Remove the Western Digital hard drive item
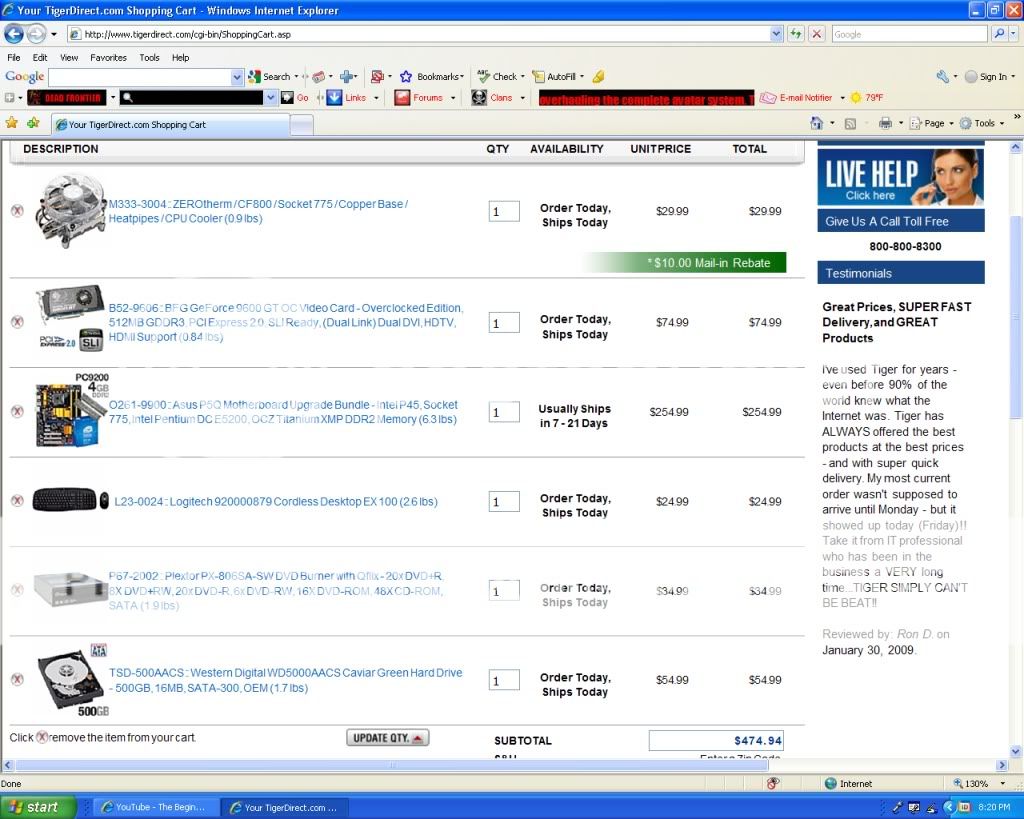1024x819 pixels. click(17, 680)
